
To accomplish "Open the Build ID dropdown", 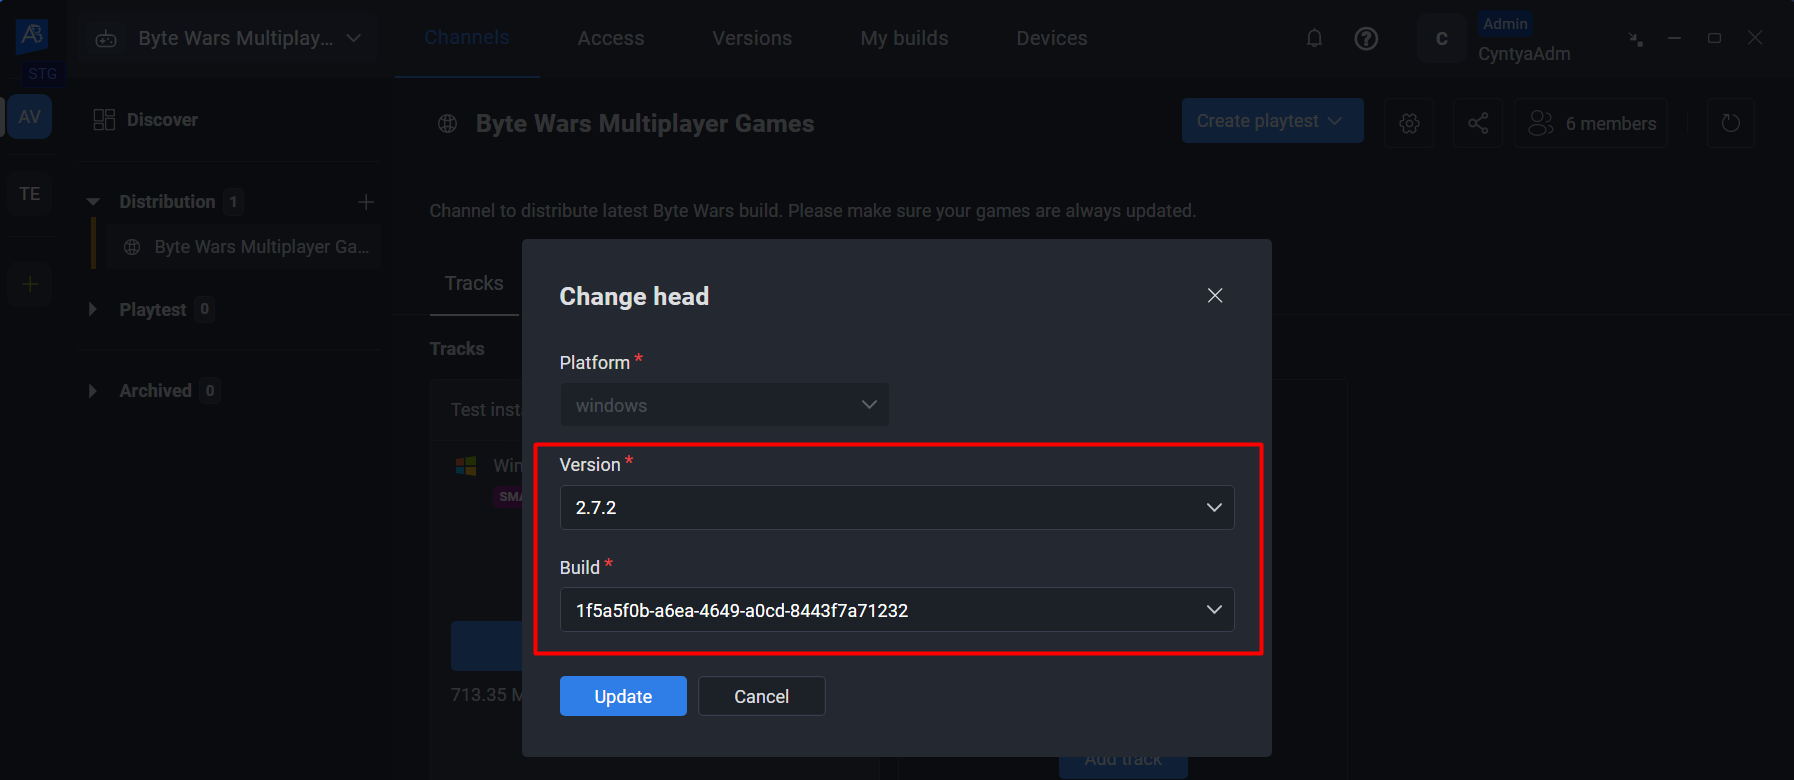I will (x=897, y=610).
